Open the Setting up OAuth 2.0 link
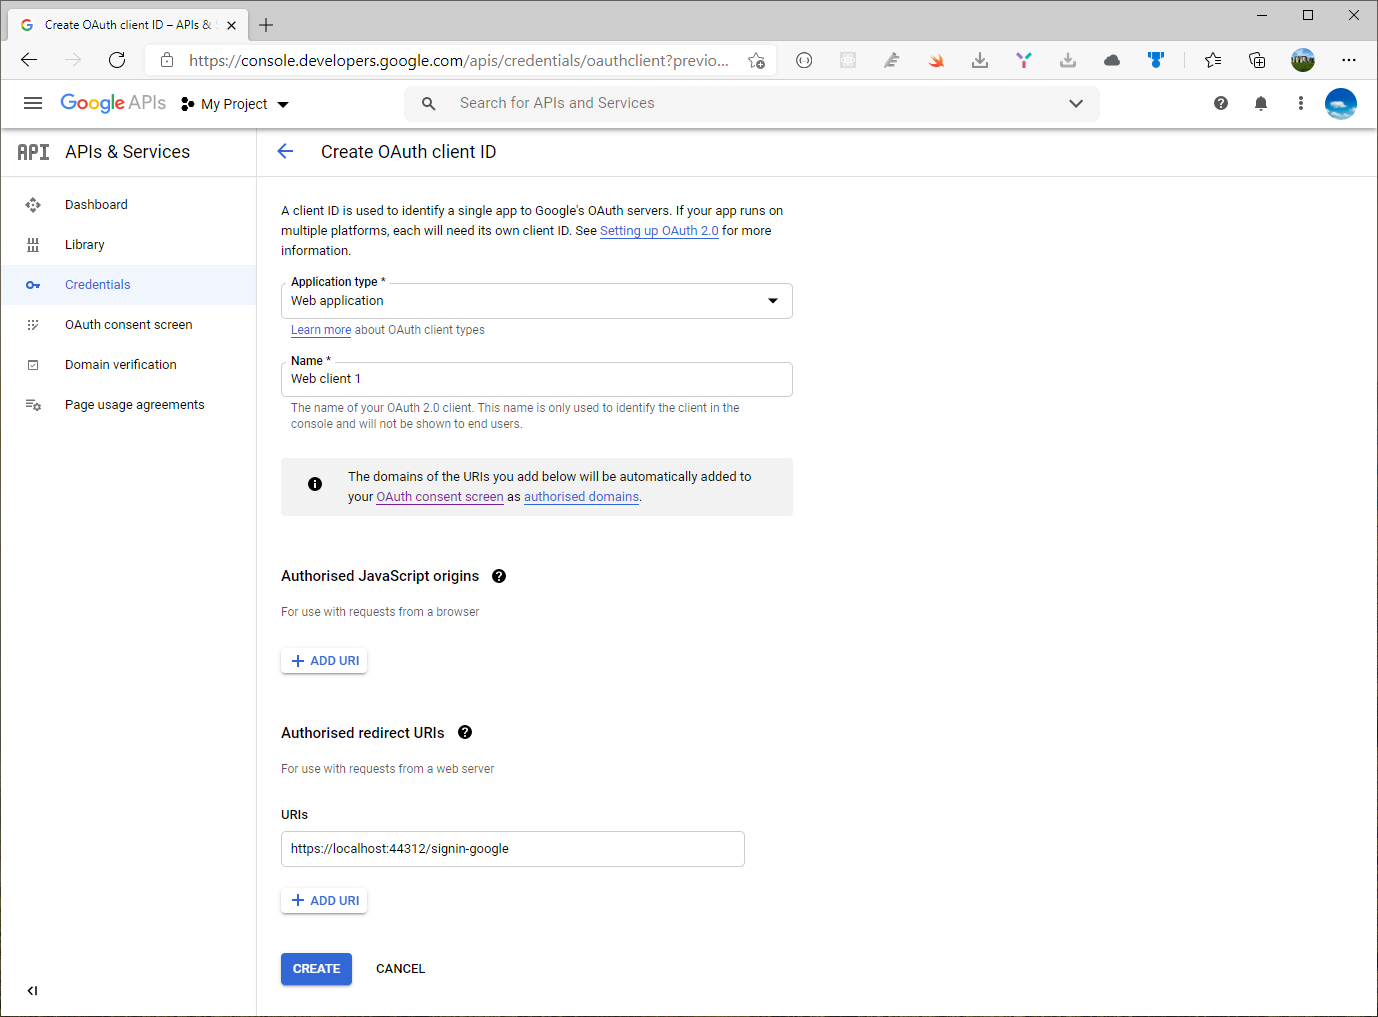This screenshot has height=1017, width=1378. click(x=659, y=230)
